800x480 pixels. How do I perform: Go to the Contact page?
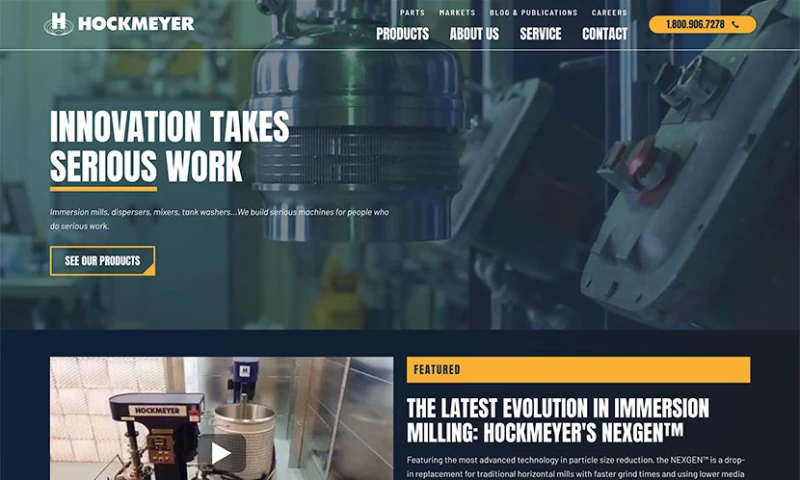click(x=605, y=34)
